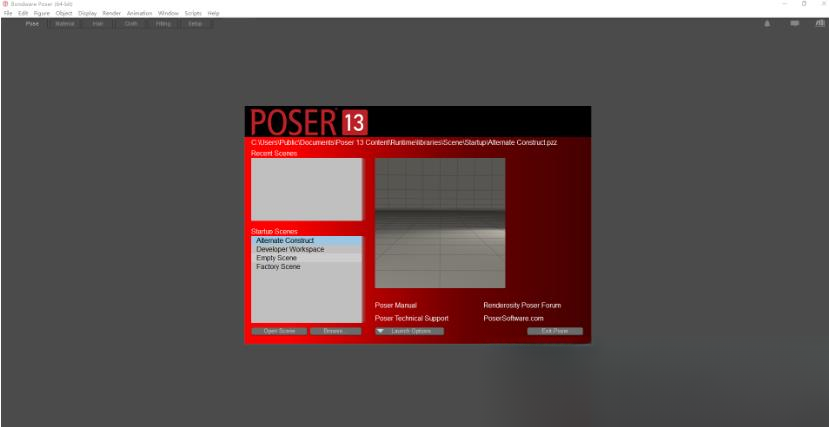Select Empty Scene in Startup Scenes
829x427 pixels.
307,258
